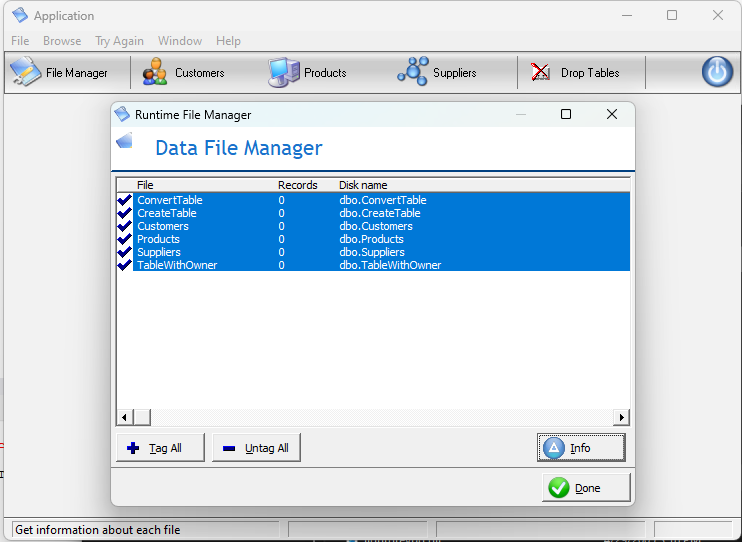The image size is (742, 542).
Task: Open the Browse menu
Action: [x=62, y=41]
